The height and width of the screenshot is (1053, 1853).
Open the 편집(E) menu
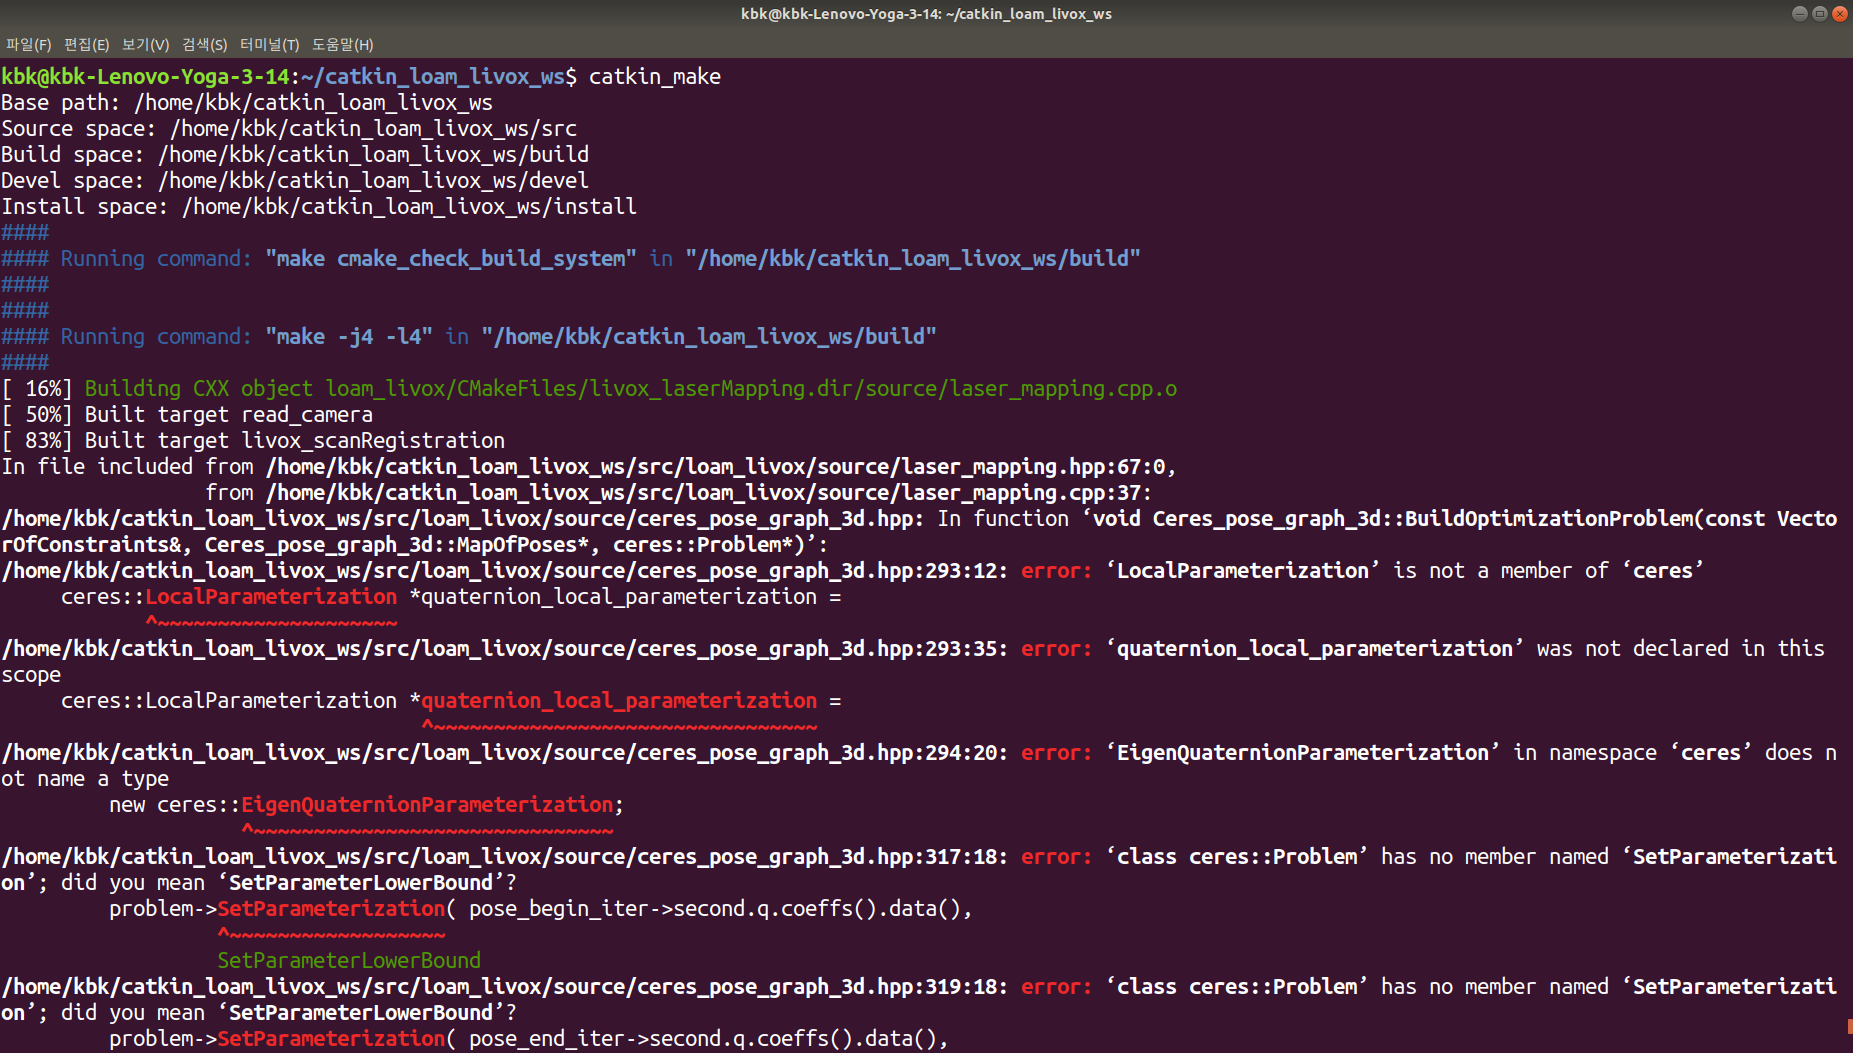(x=86, y=44)
